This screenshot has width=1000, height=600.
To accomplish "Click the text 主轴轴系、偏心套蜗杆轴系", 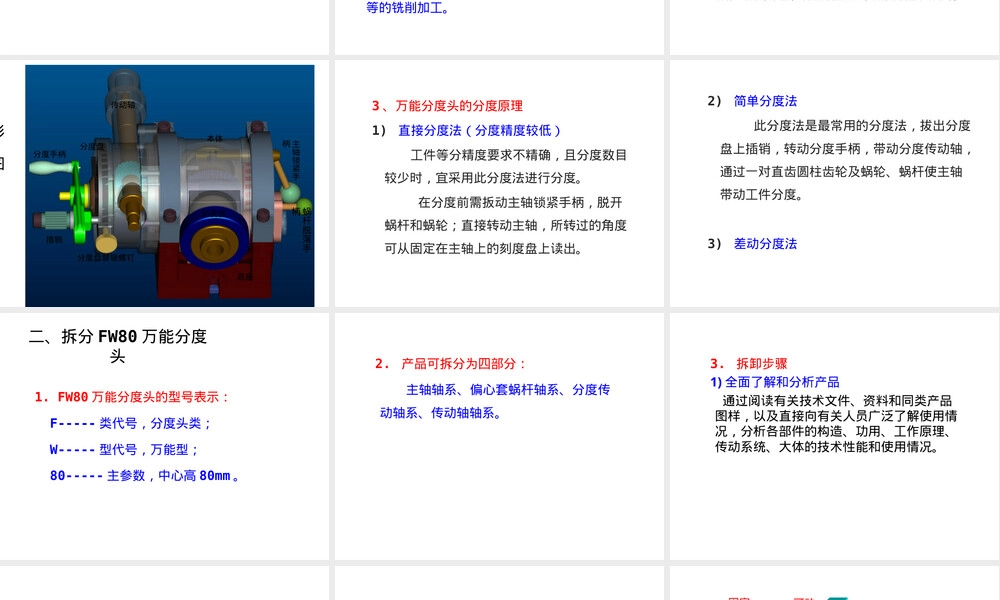I will (483, 390).
